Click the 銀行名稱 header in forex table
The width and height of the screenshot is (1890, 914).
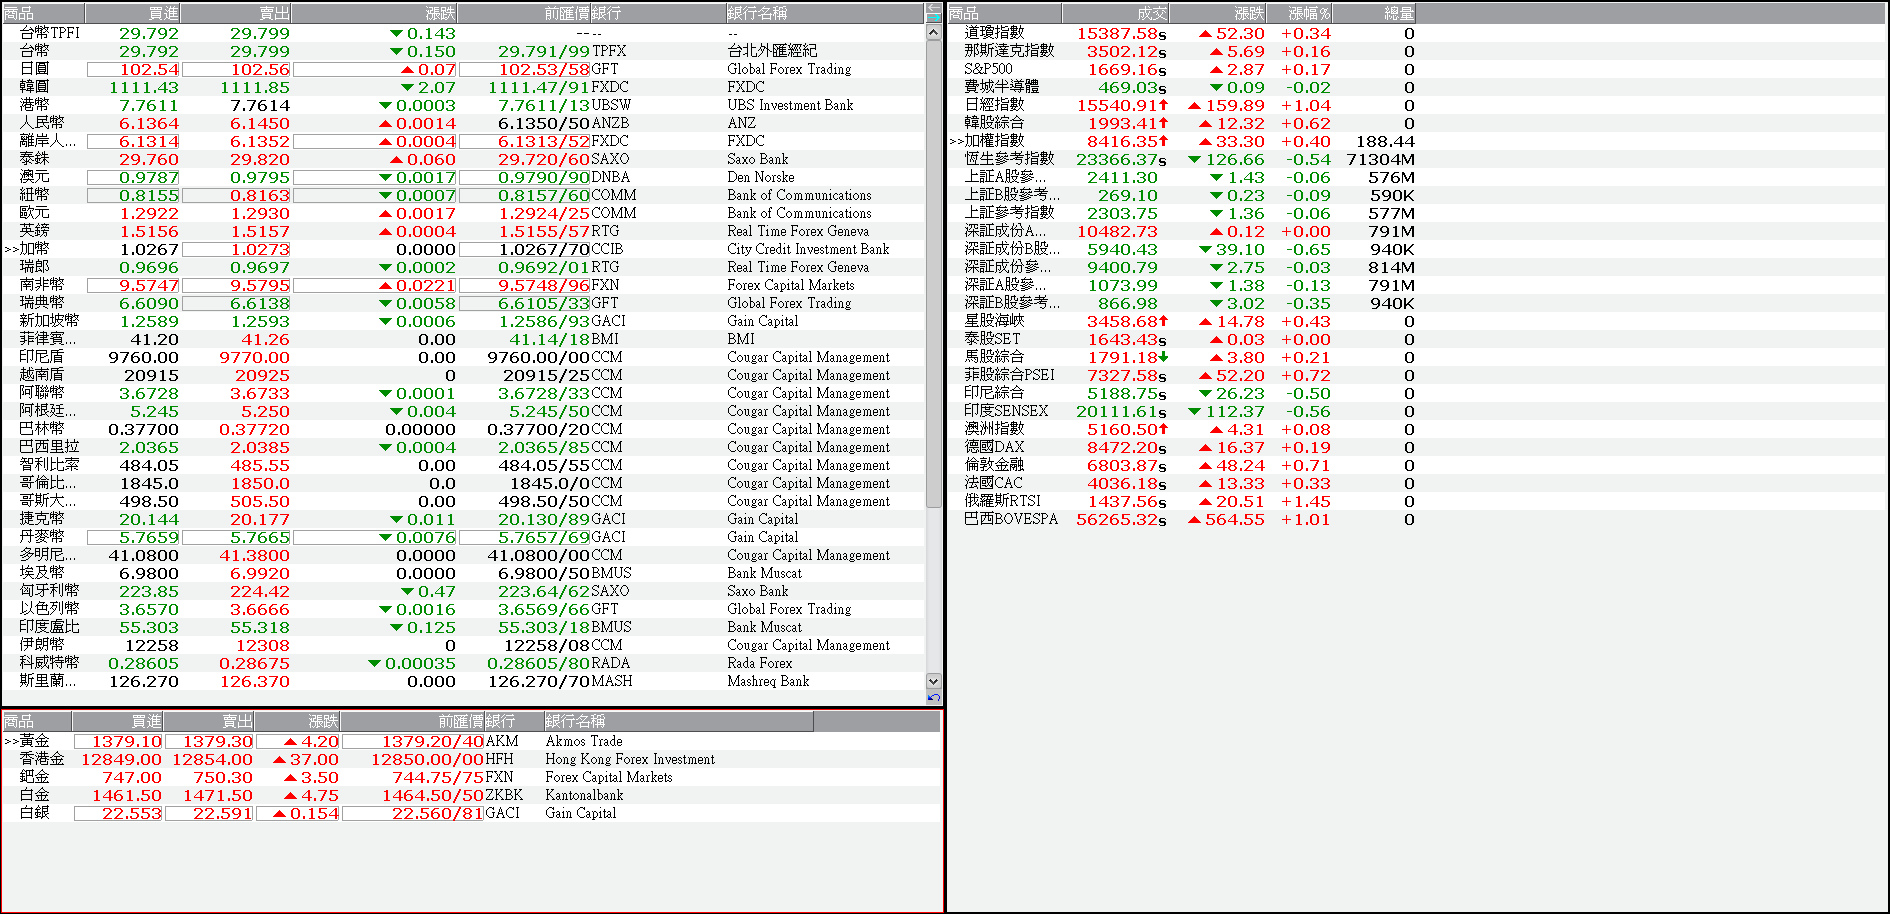pyautogui.click(x=823, y=13)
